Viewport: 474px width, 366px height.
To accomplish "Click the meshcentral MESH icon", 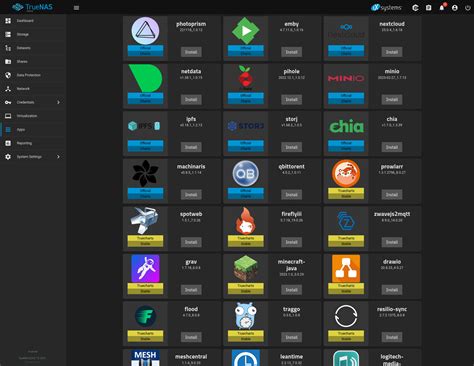I will point(145,358).
